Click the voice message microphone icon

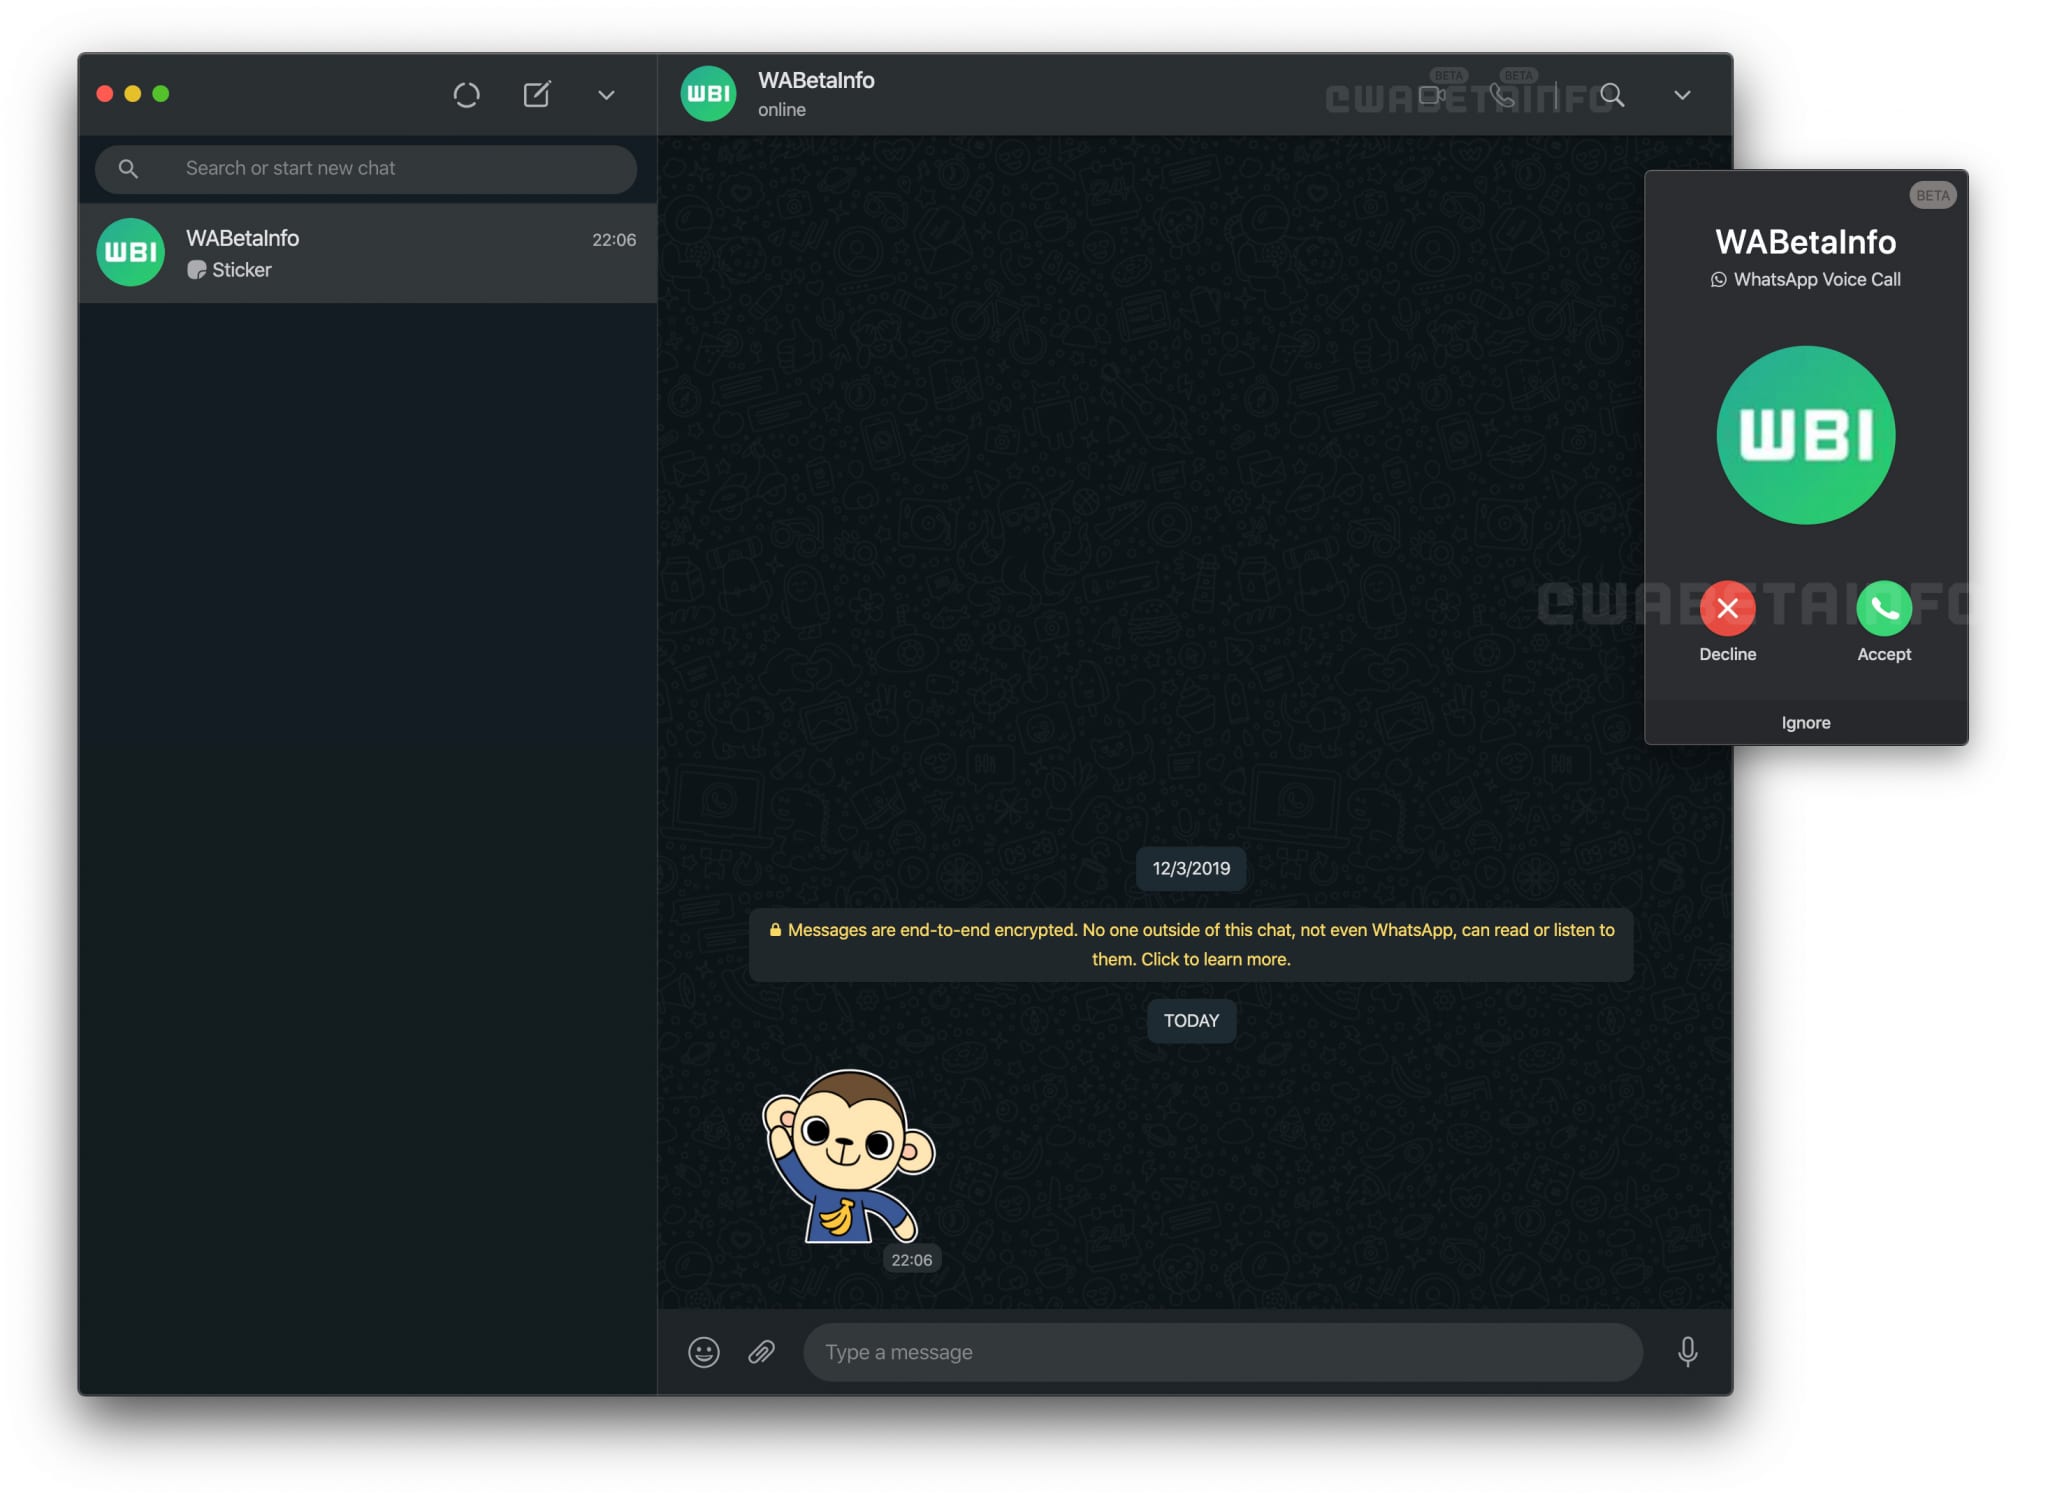pos(1689,1353)
